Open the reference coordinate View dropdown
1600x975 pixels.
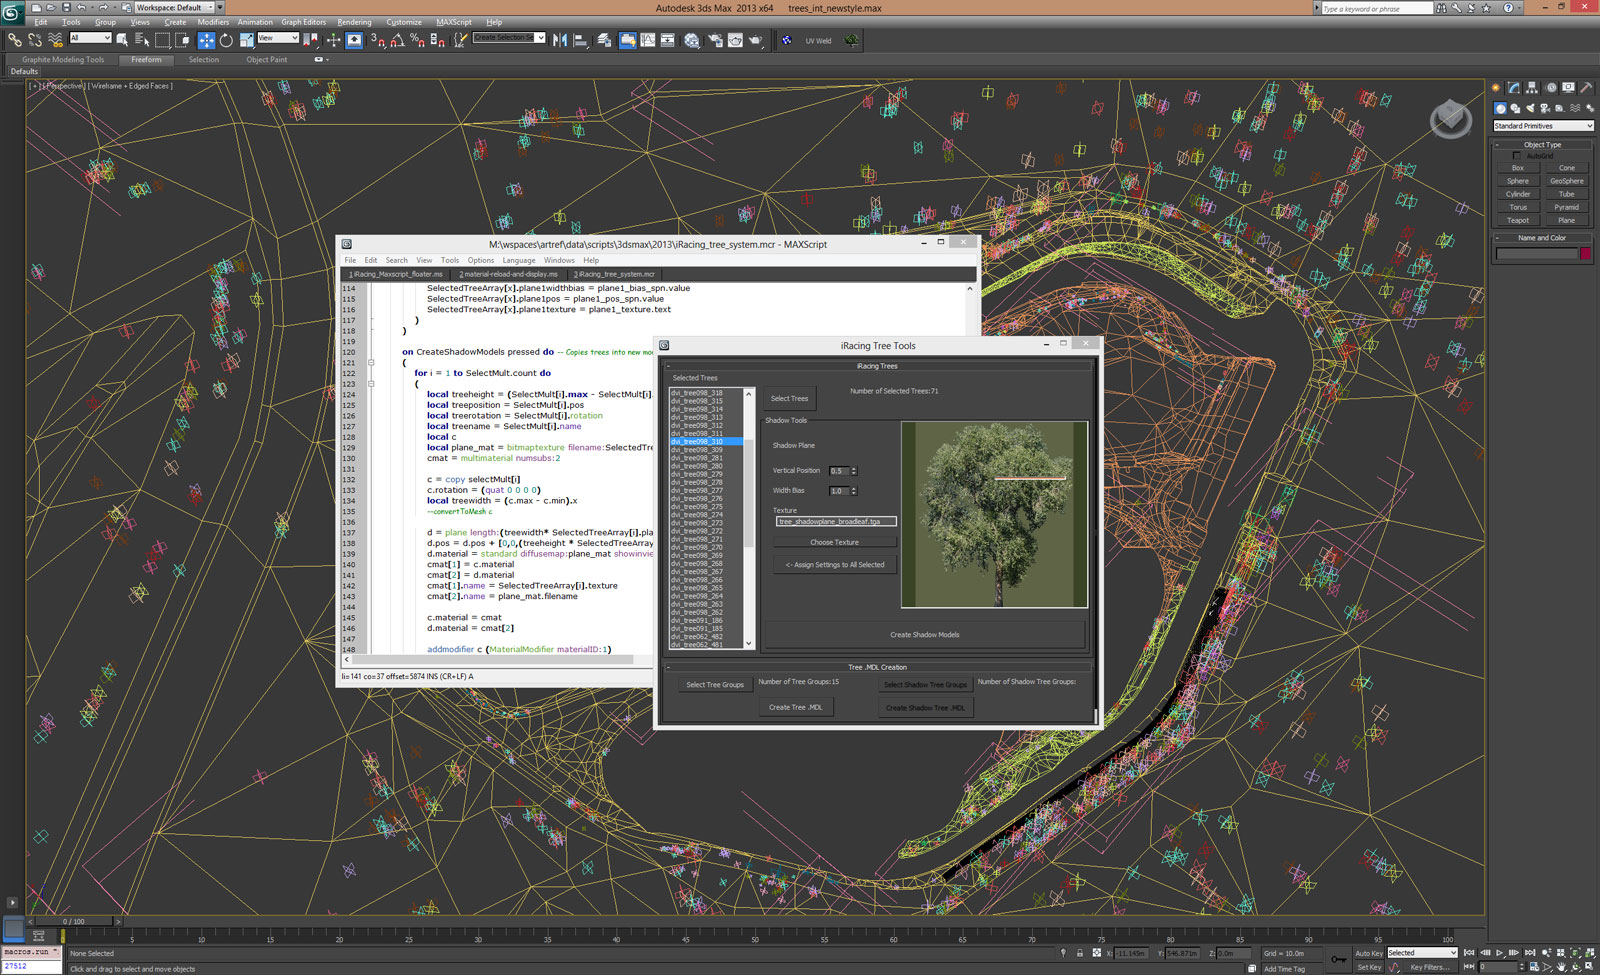[x=278, y=38]
